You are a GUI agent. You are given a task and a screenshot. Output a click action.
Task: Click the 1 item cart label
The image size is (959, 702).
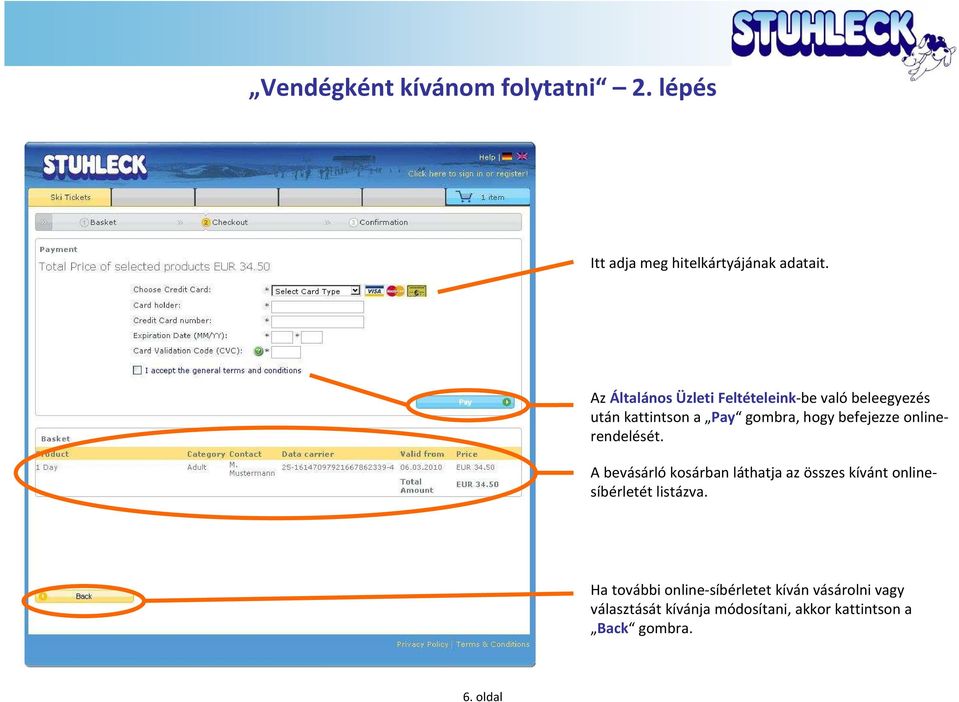coord(492,197)
